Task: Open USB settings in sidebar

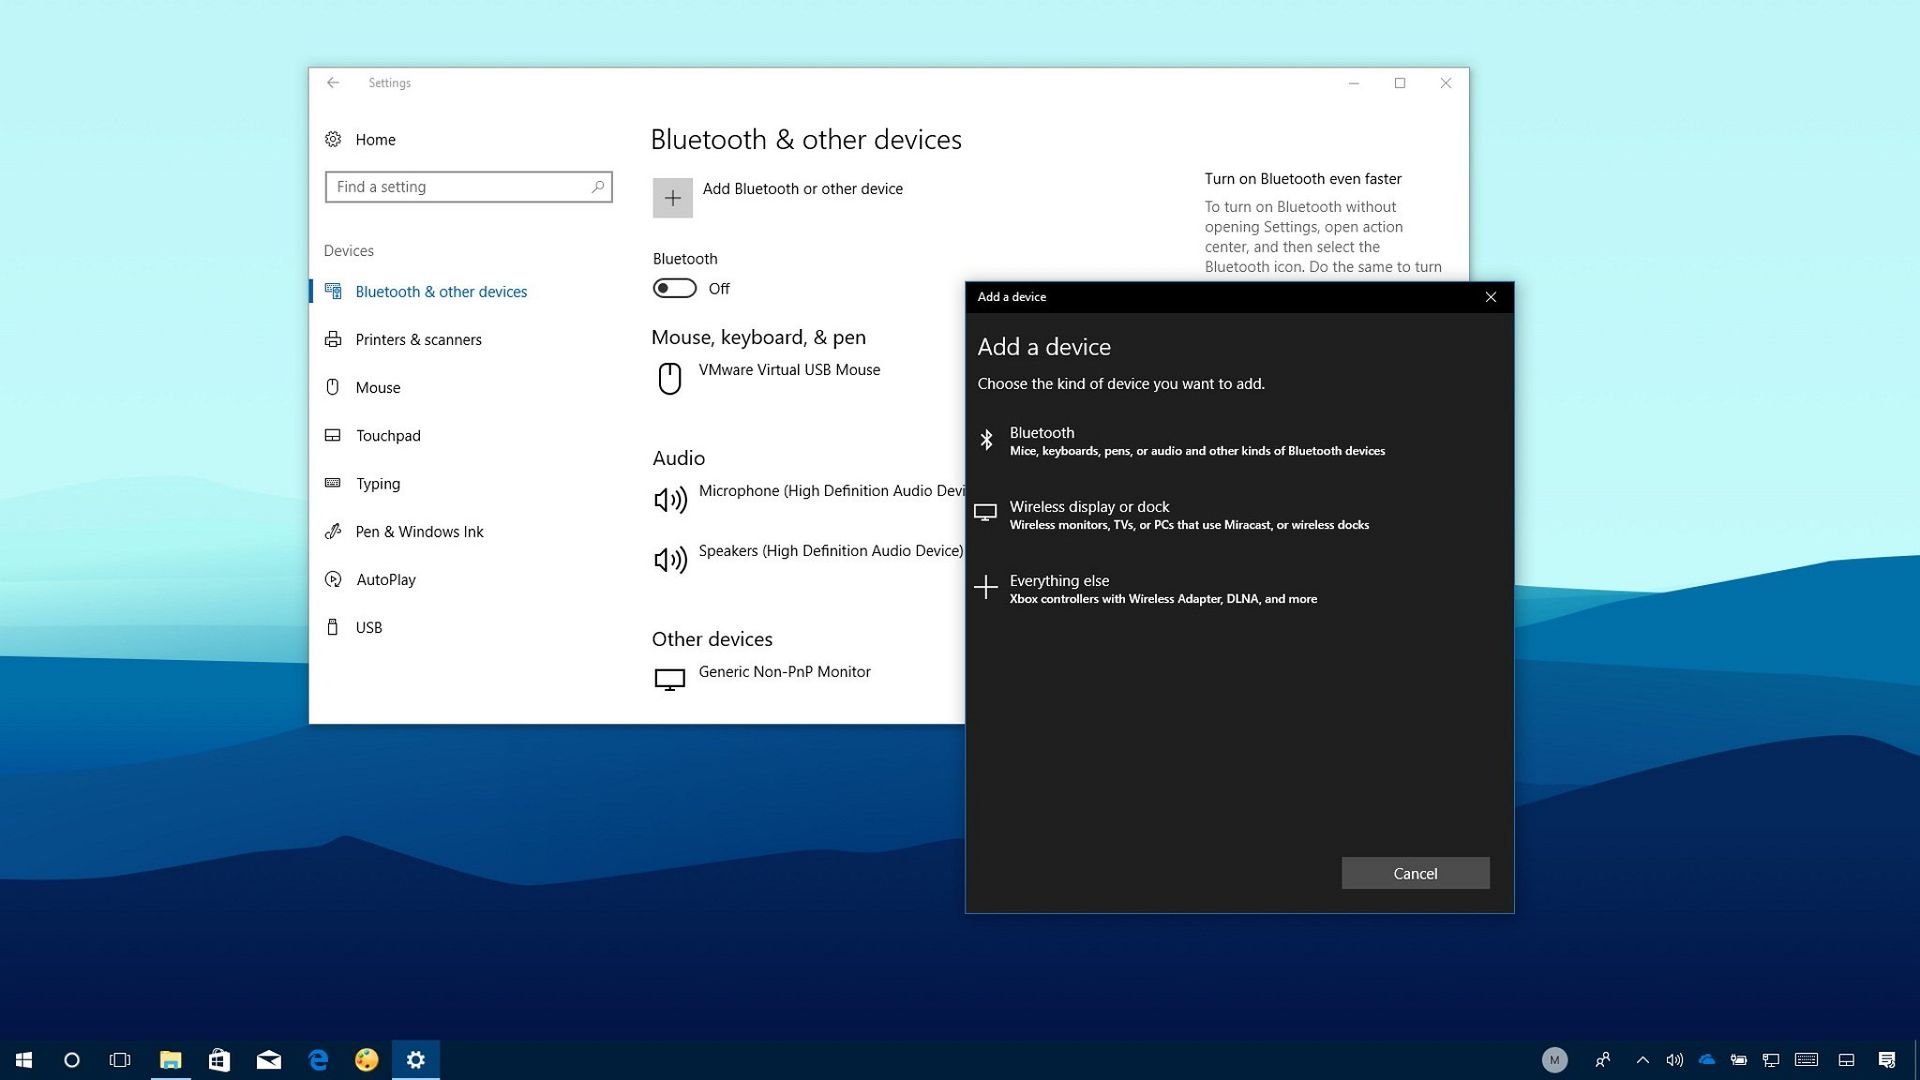Action: coord(369,627)
